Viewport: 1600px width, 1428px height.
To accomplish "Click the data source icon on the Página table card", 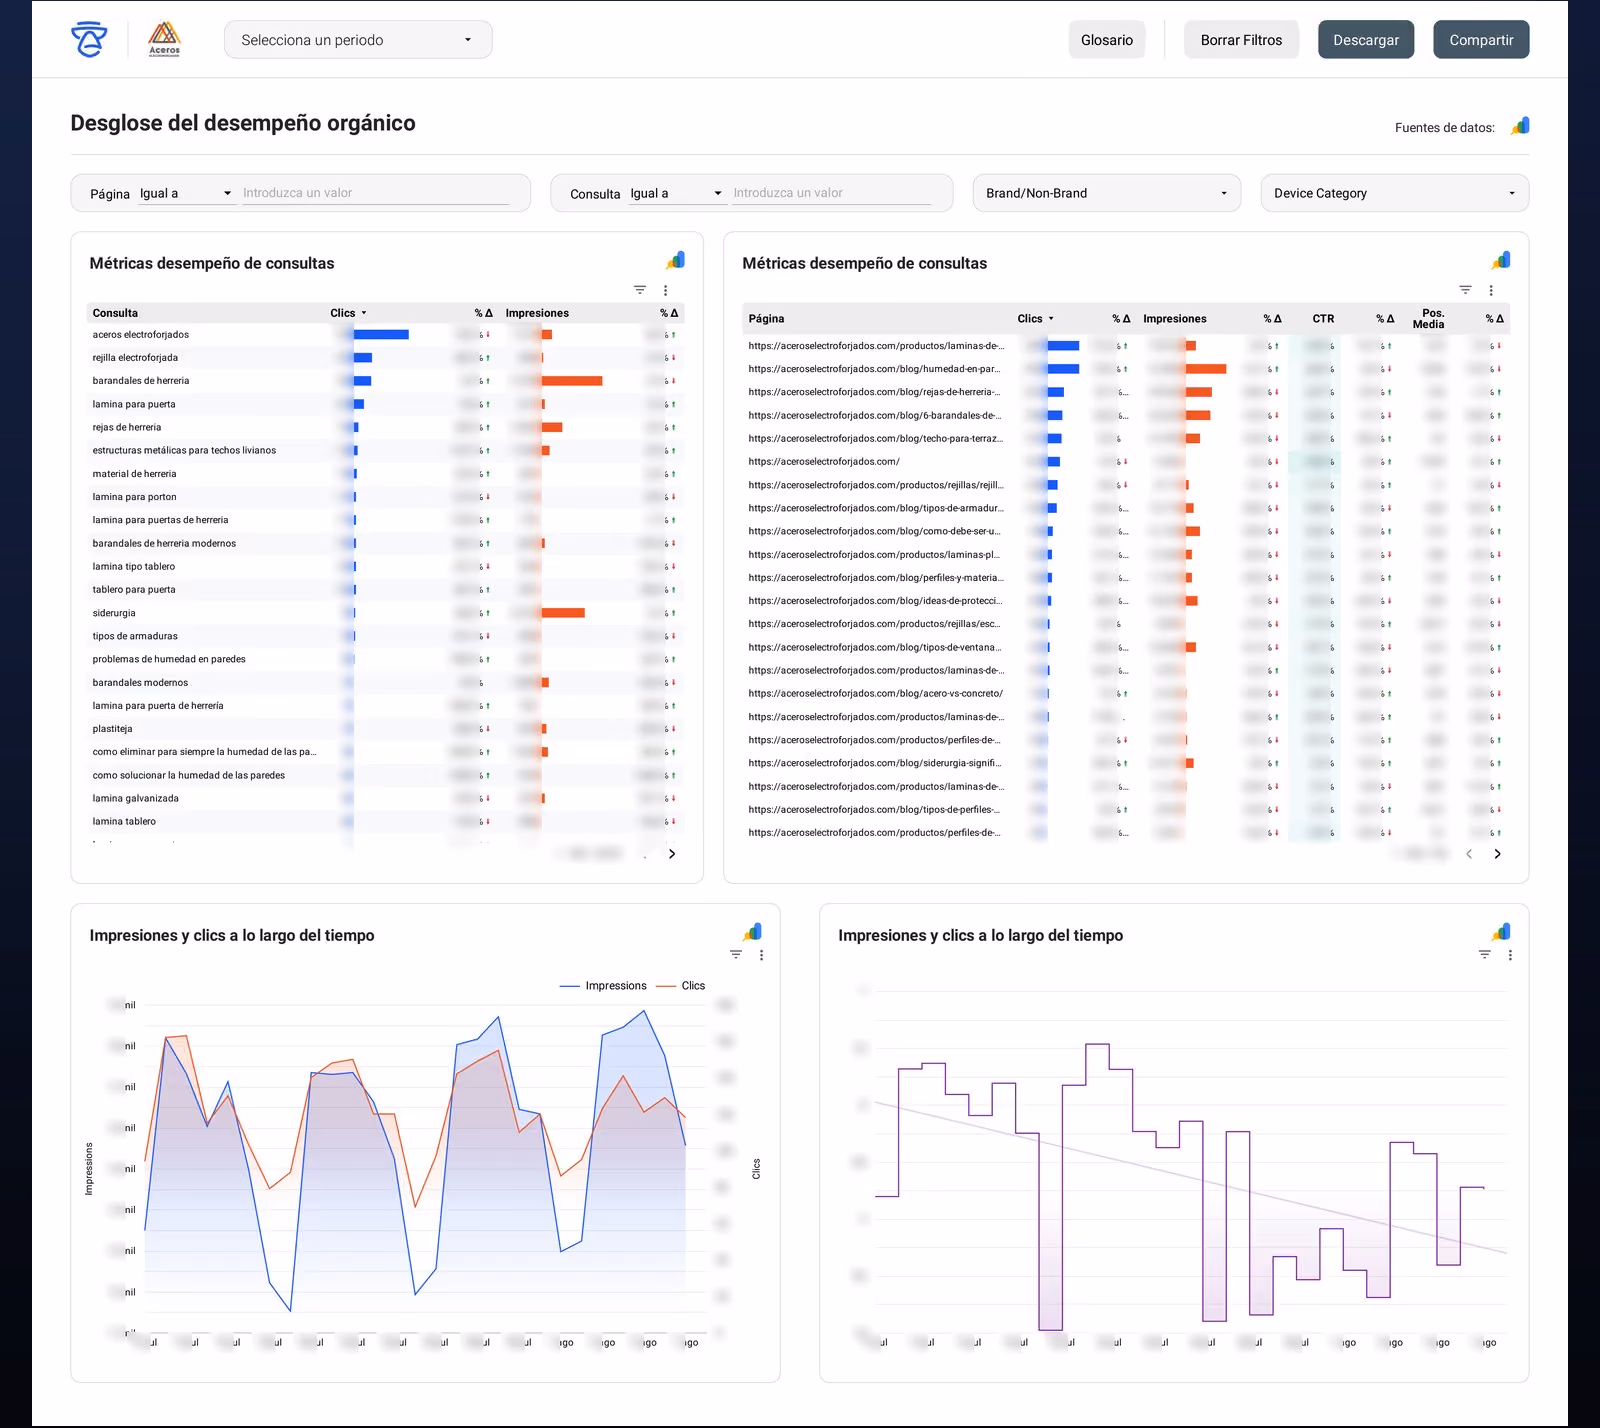I will [x=1501, y=260].
